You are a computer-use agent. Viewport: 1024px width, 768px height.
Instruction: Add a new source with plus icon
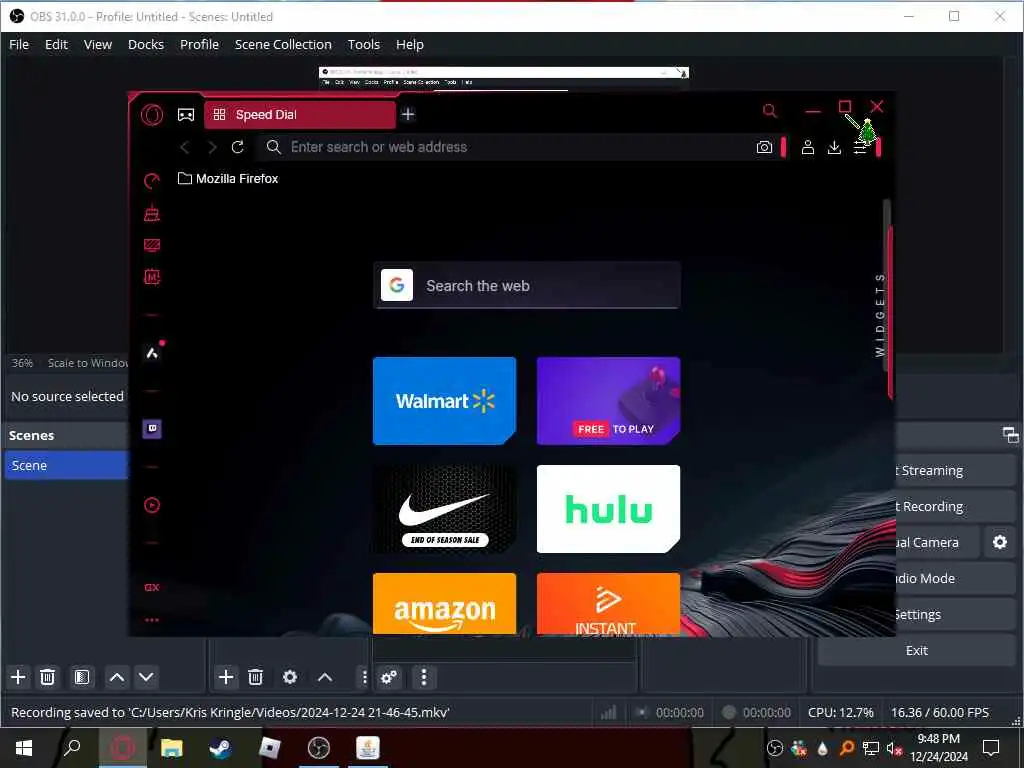pos(225,677)
